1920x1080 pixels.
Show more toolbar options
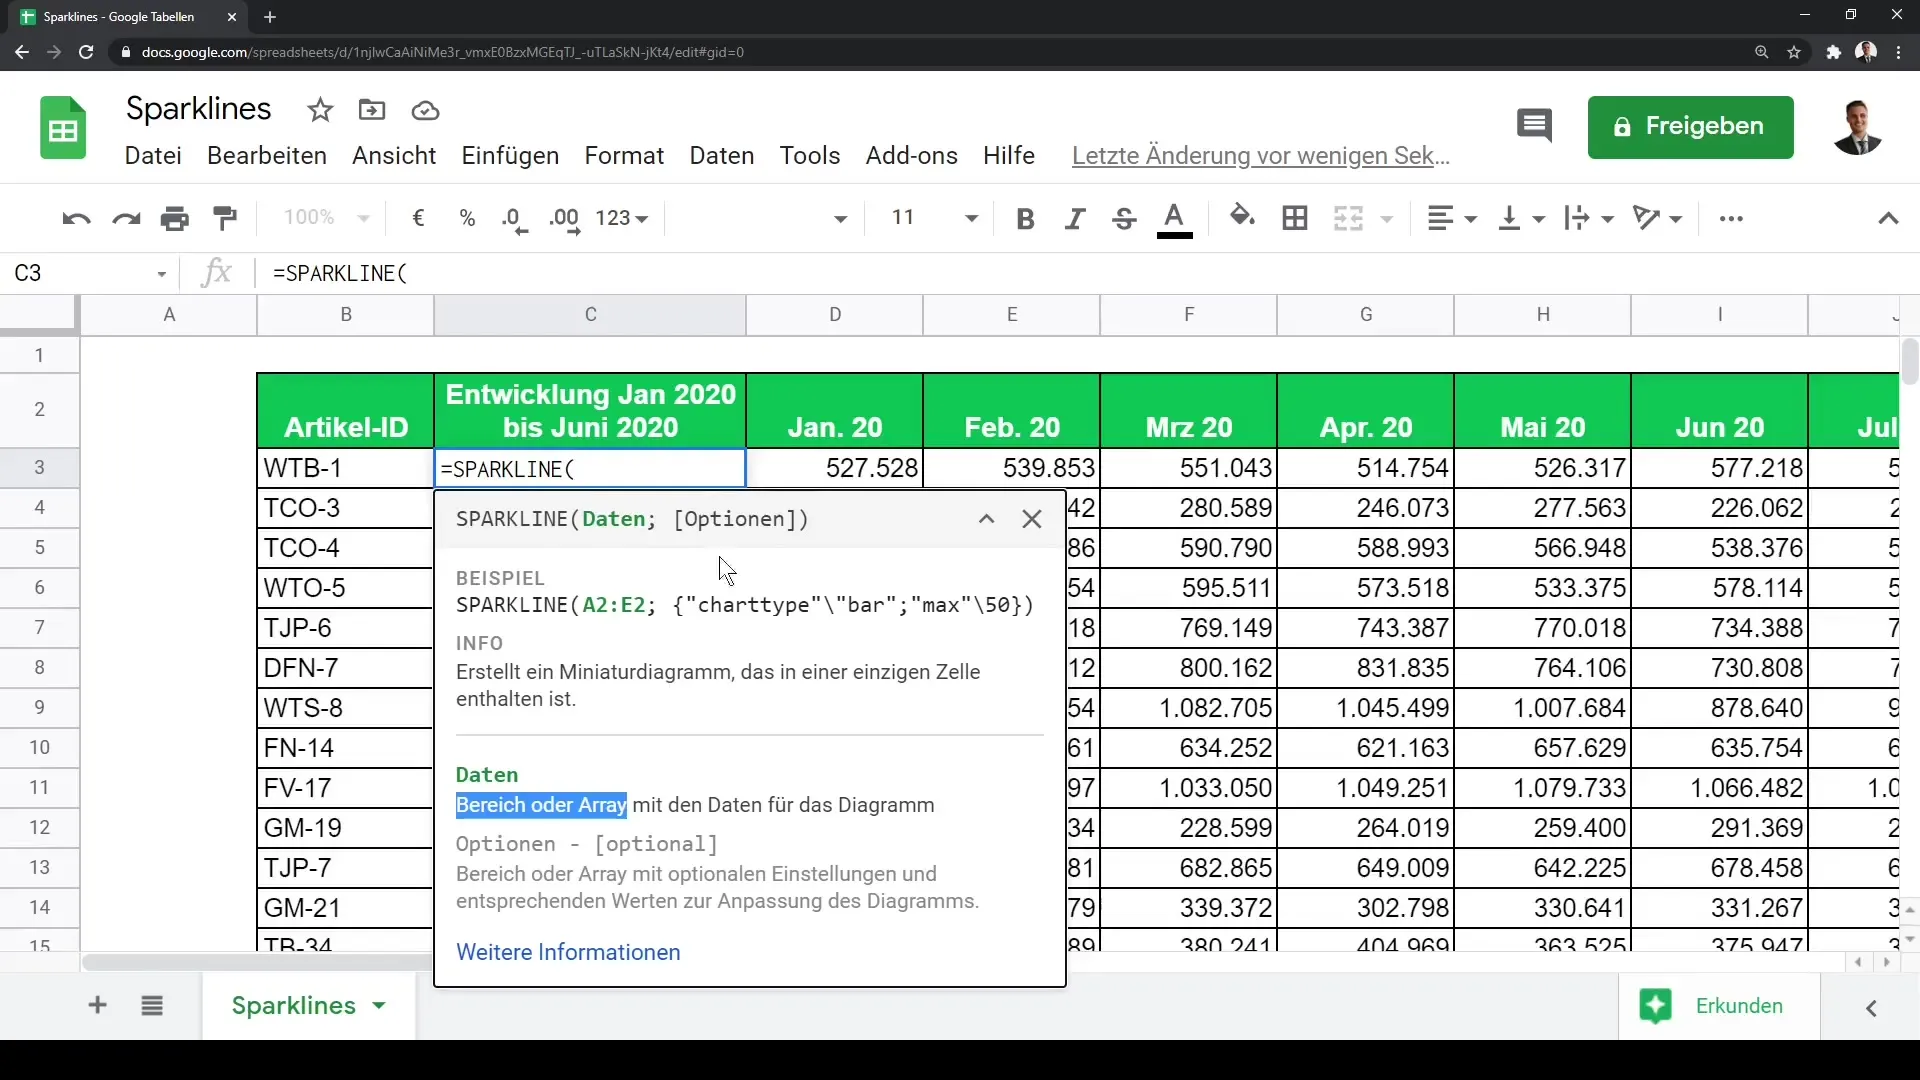(1731, 218)
